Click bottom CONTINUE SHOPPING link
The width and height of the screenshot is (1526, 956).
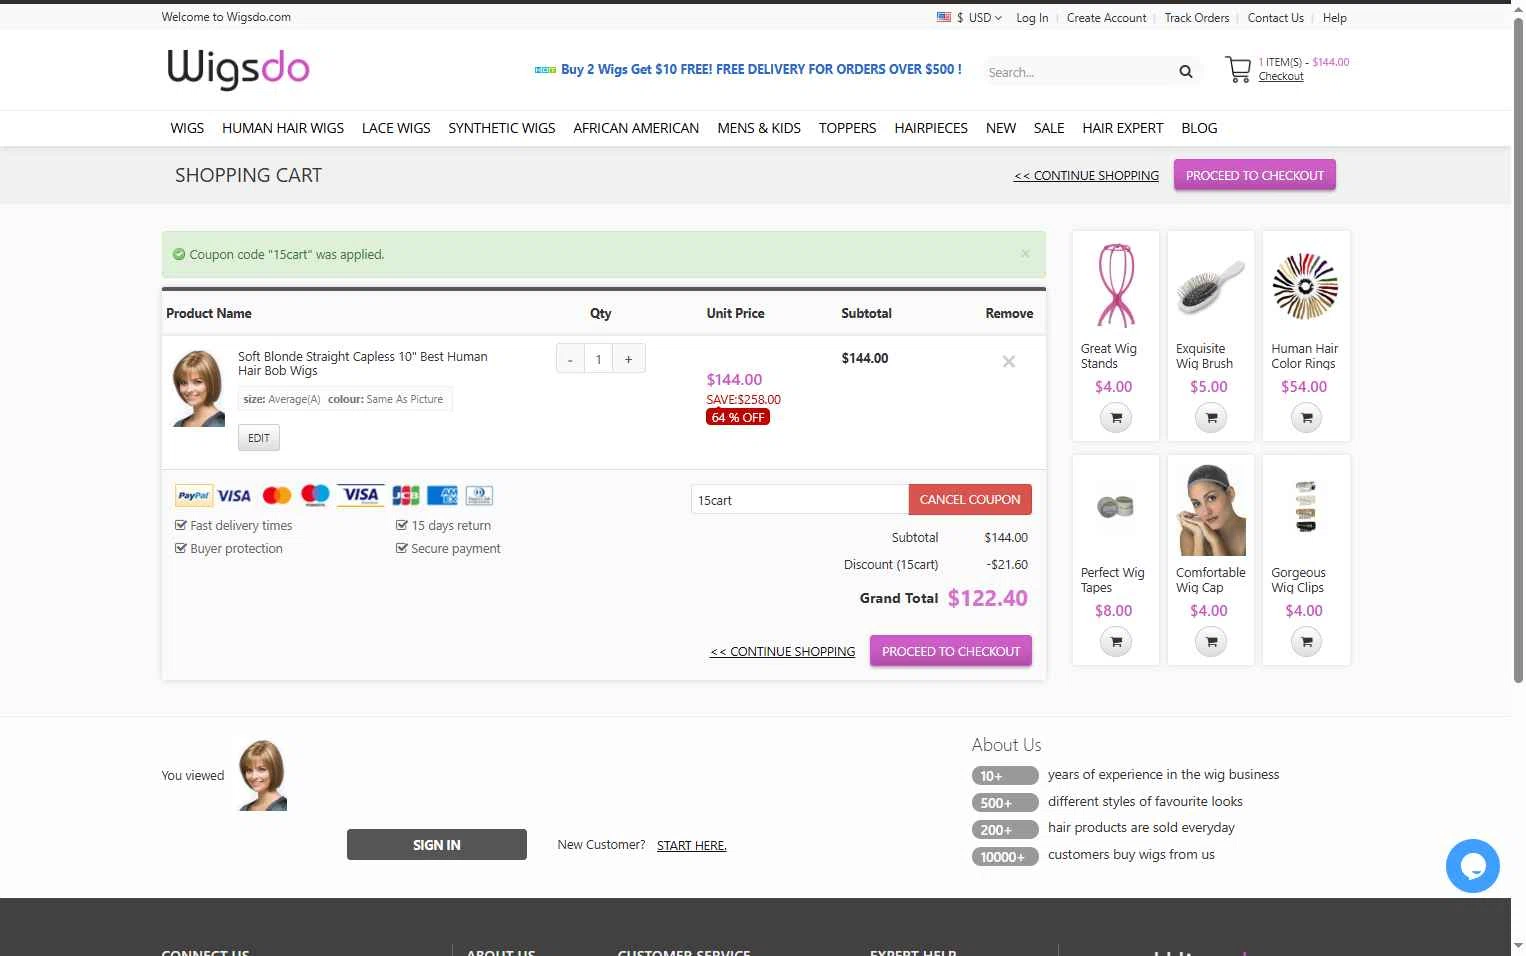[783, 652]
